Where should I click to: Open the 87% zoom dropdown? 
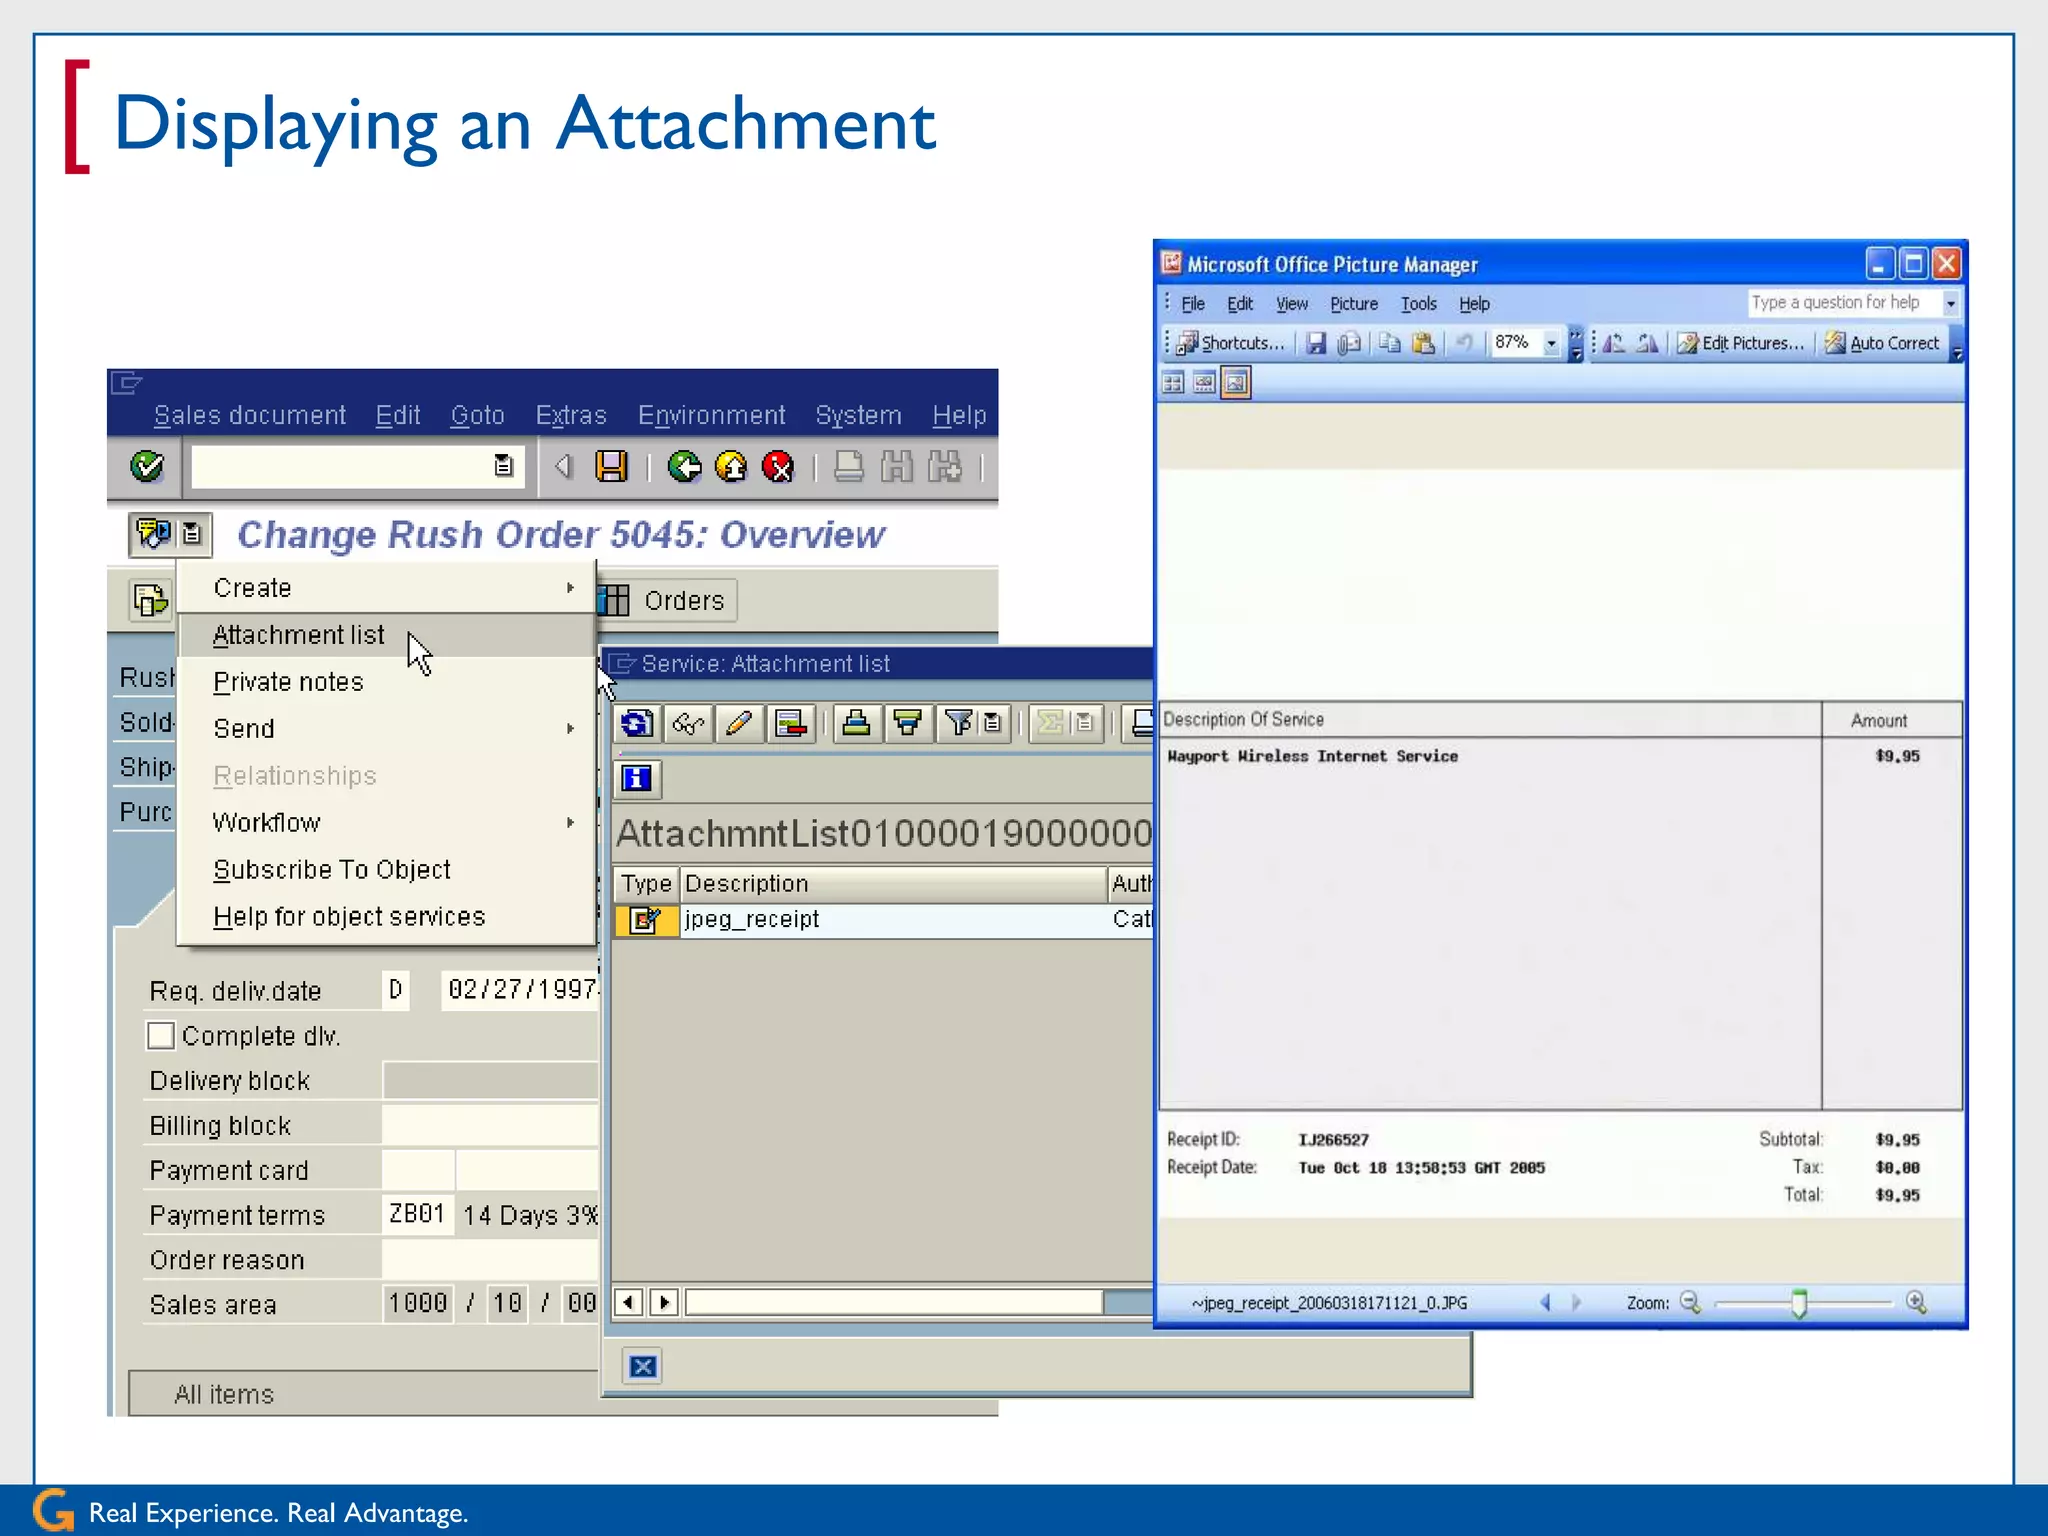pos(1551,343)
